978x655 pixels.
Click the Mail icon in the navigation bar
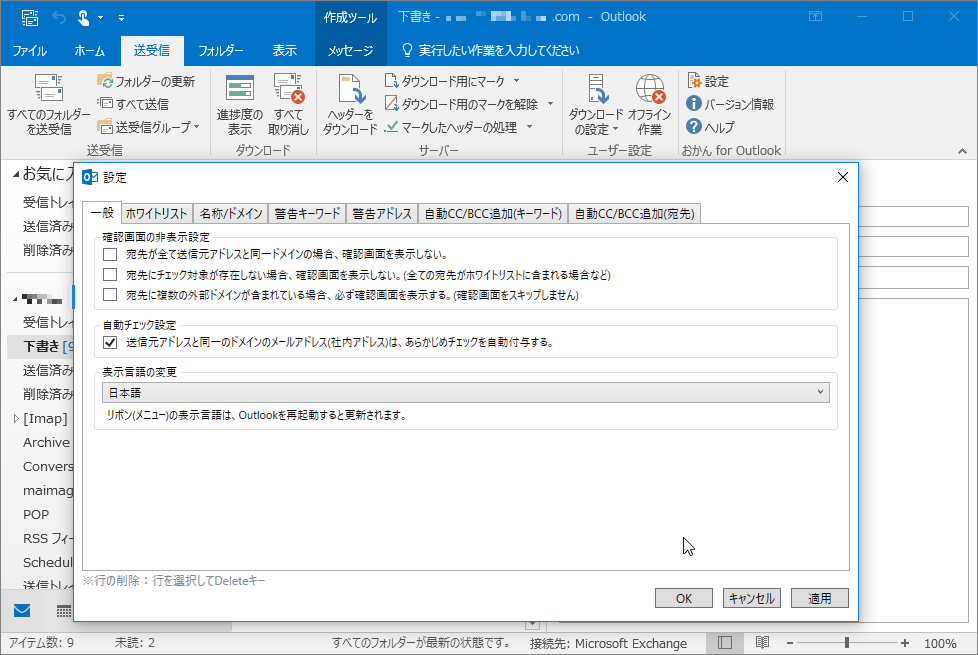21,610
